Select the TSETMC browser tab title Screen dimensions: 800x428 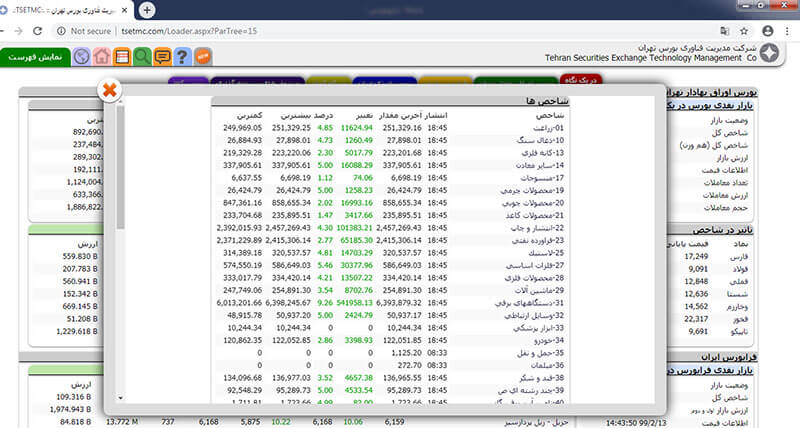coord(64,10)
